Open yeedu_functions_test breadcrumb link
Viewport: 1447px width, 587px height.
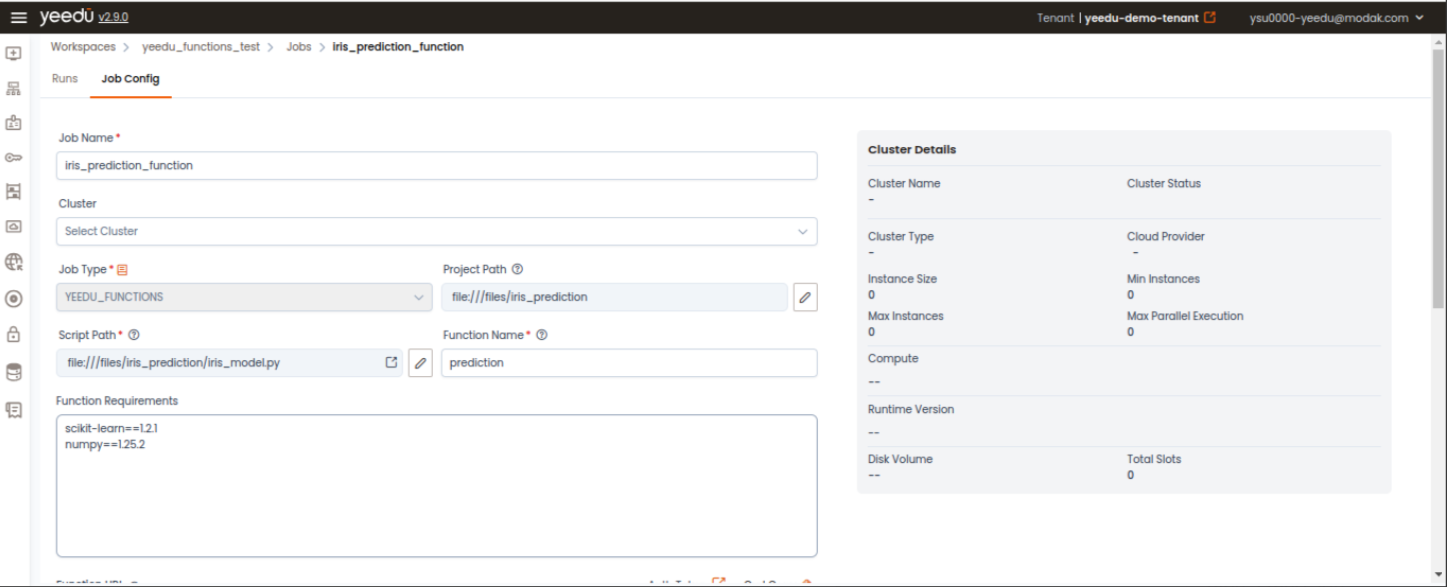coord(201,47)
